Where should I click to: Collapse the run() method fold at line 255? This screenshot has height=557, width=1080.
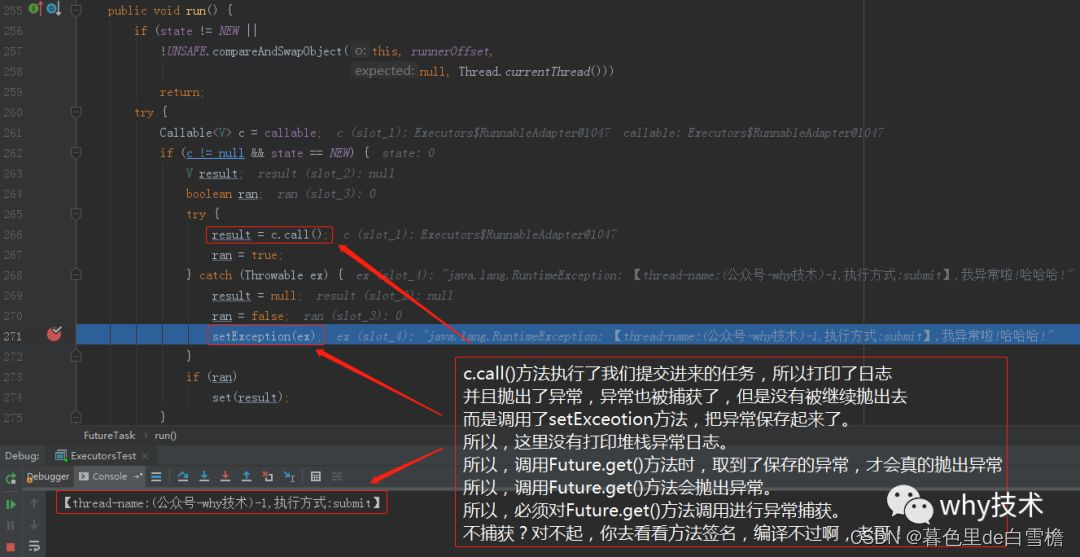pyautogui.click(x=76, y=10)
